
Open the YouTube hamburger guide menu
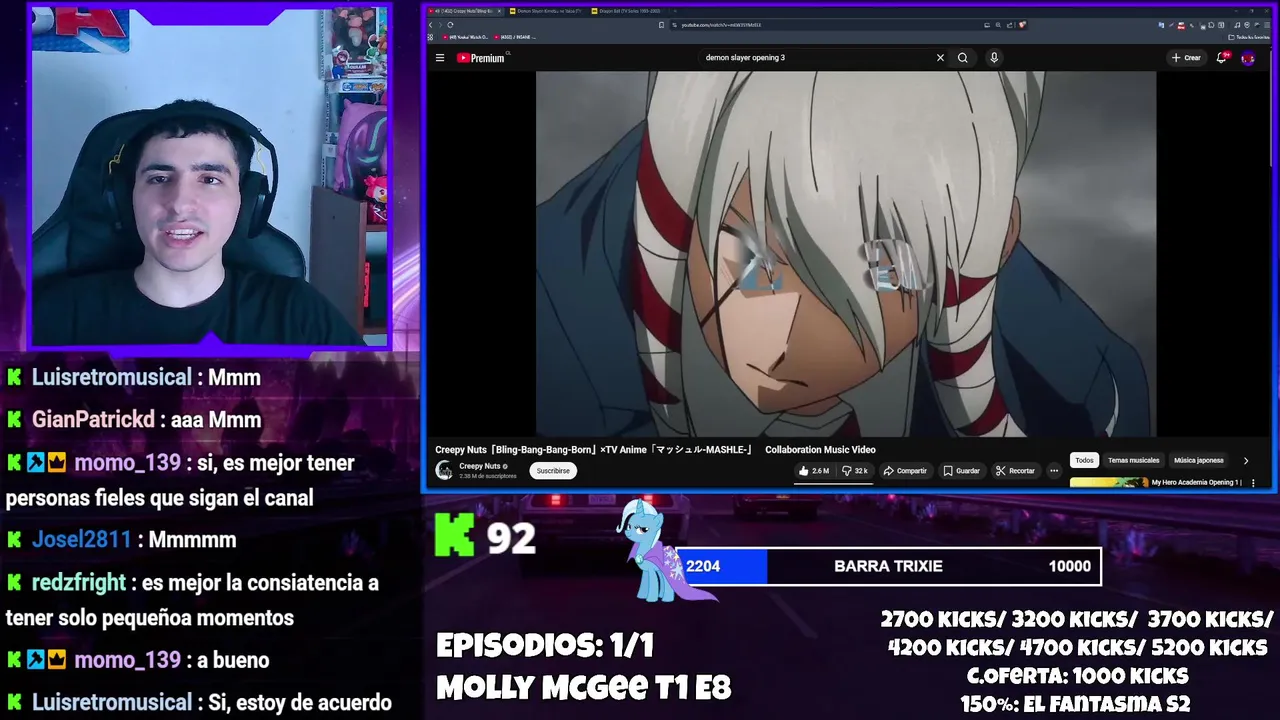pyautogui.click(x=439, y=58)
